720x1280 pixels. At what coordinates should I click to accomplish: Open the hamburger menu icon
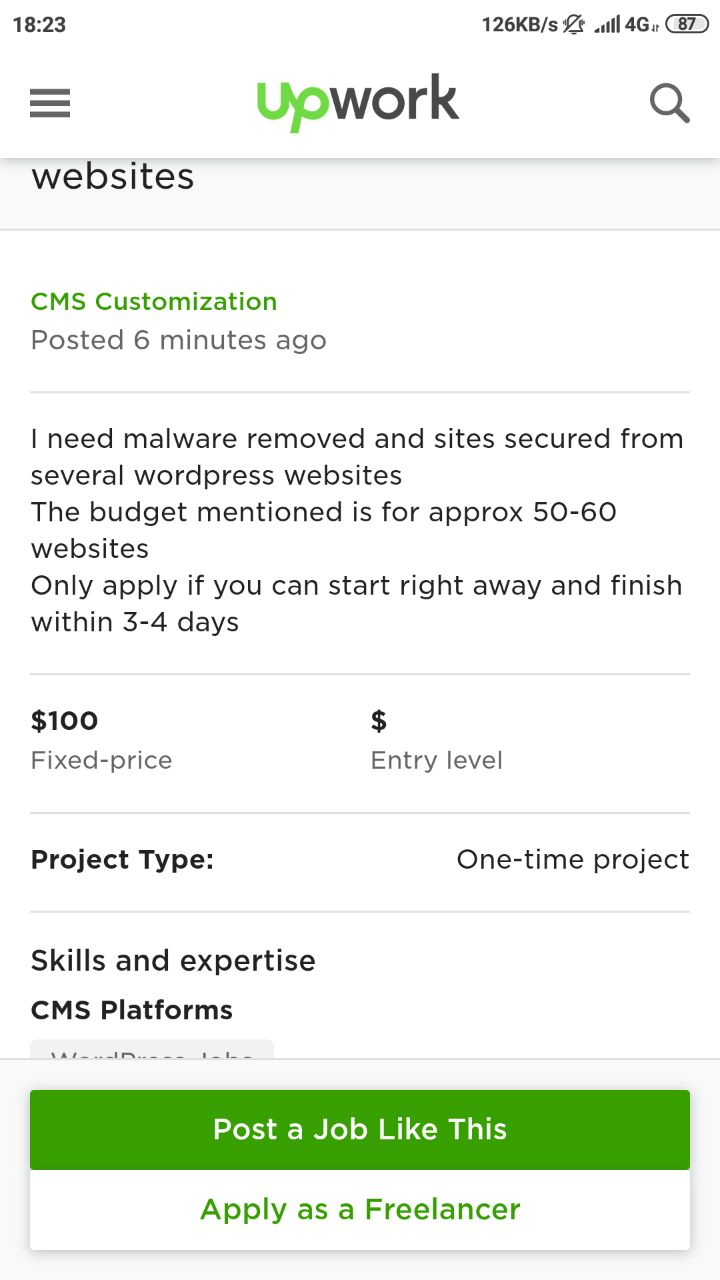[x=50, y=103]
